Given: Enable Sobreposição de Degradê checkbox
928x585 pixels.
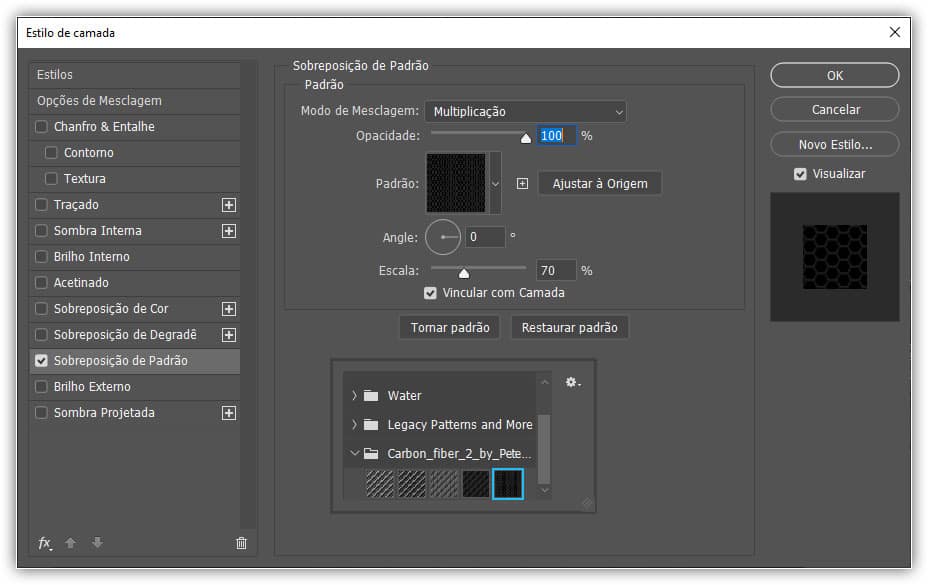Looking at the screenshot, I should click(41, 335).
